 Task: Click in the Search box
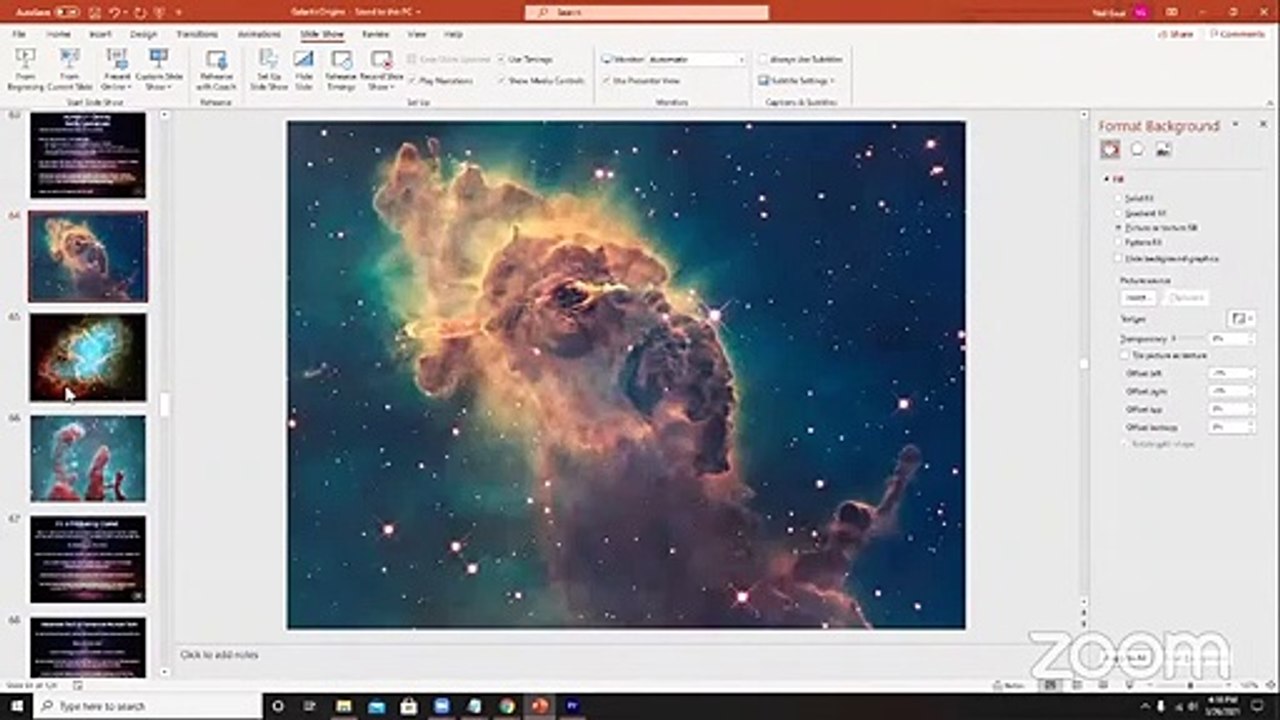click(x=647, y=12)
